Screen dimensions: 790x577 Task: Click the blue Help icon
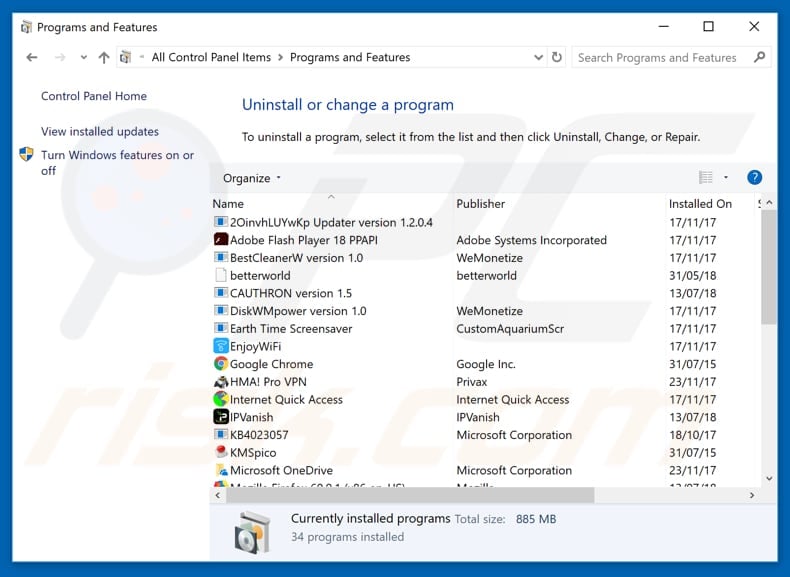(x=754, y=177)
